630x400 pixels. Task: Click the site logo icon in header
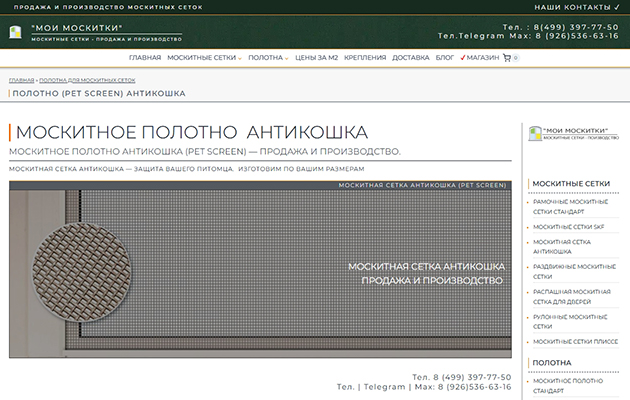click(x=16, y=32)
